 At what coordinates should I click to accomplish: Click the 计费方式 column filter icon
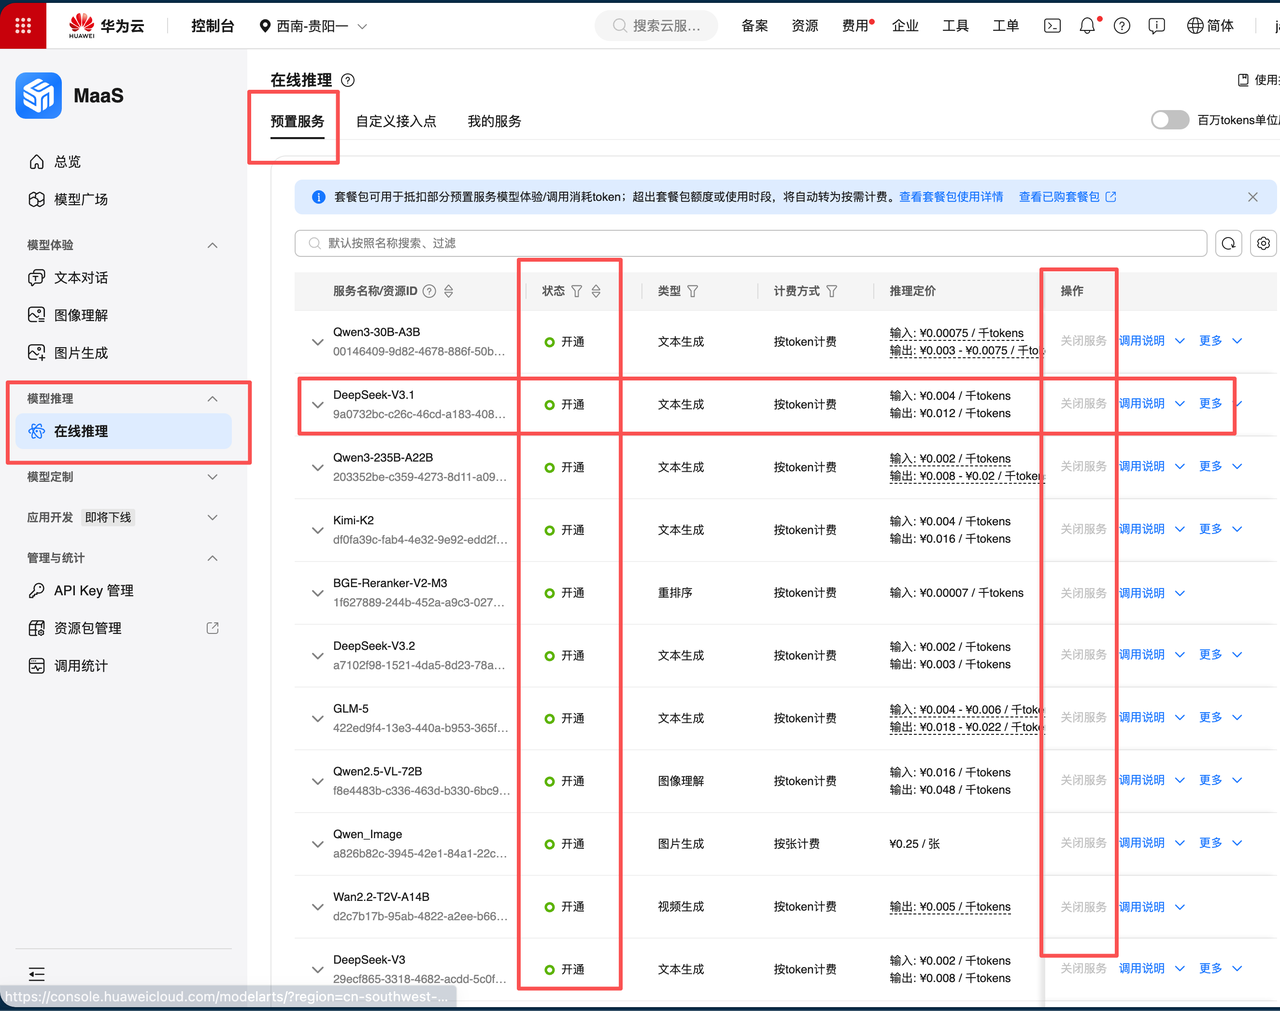[x=832, y=291]
